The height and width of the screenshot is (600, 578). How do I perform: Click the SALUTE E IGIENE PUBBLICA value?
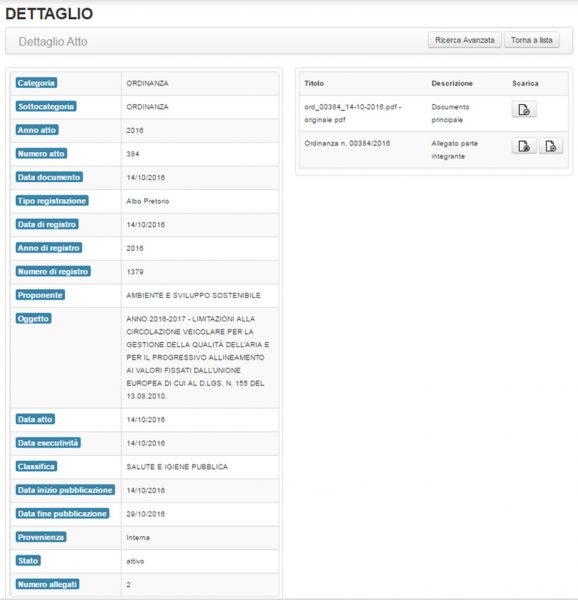[177, 467]
